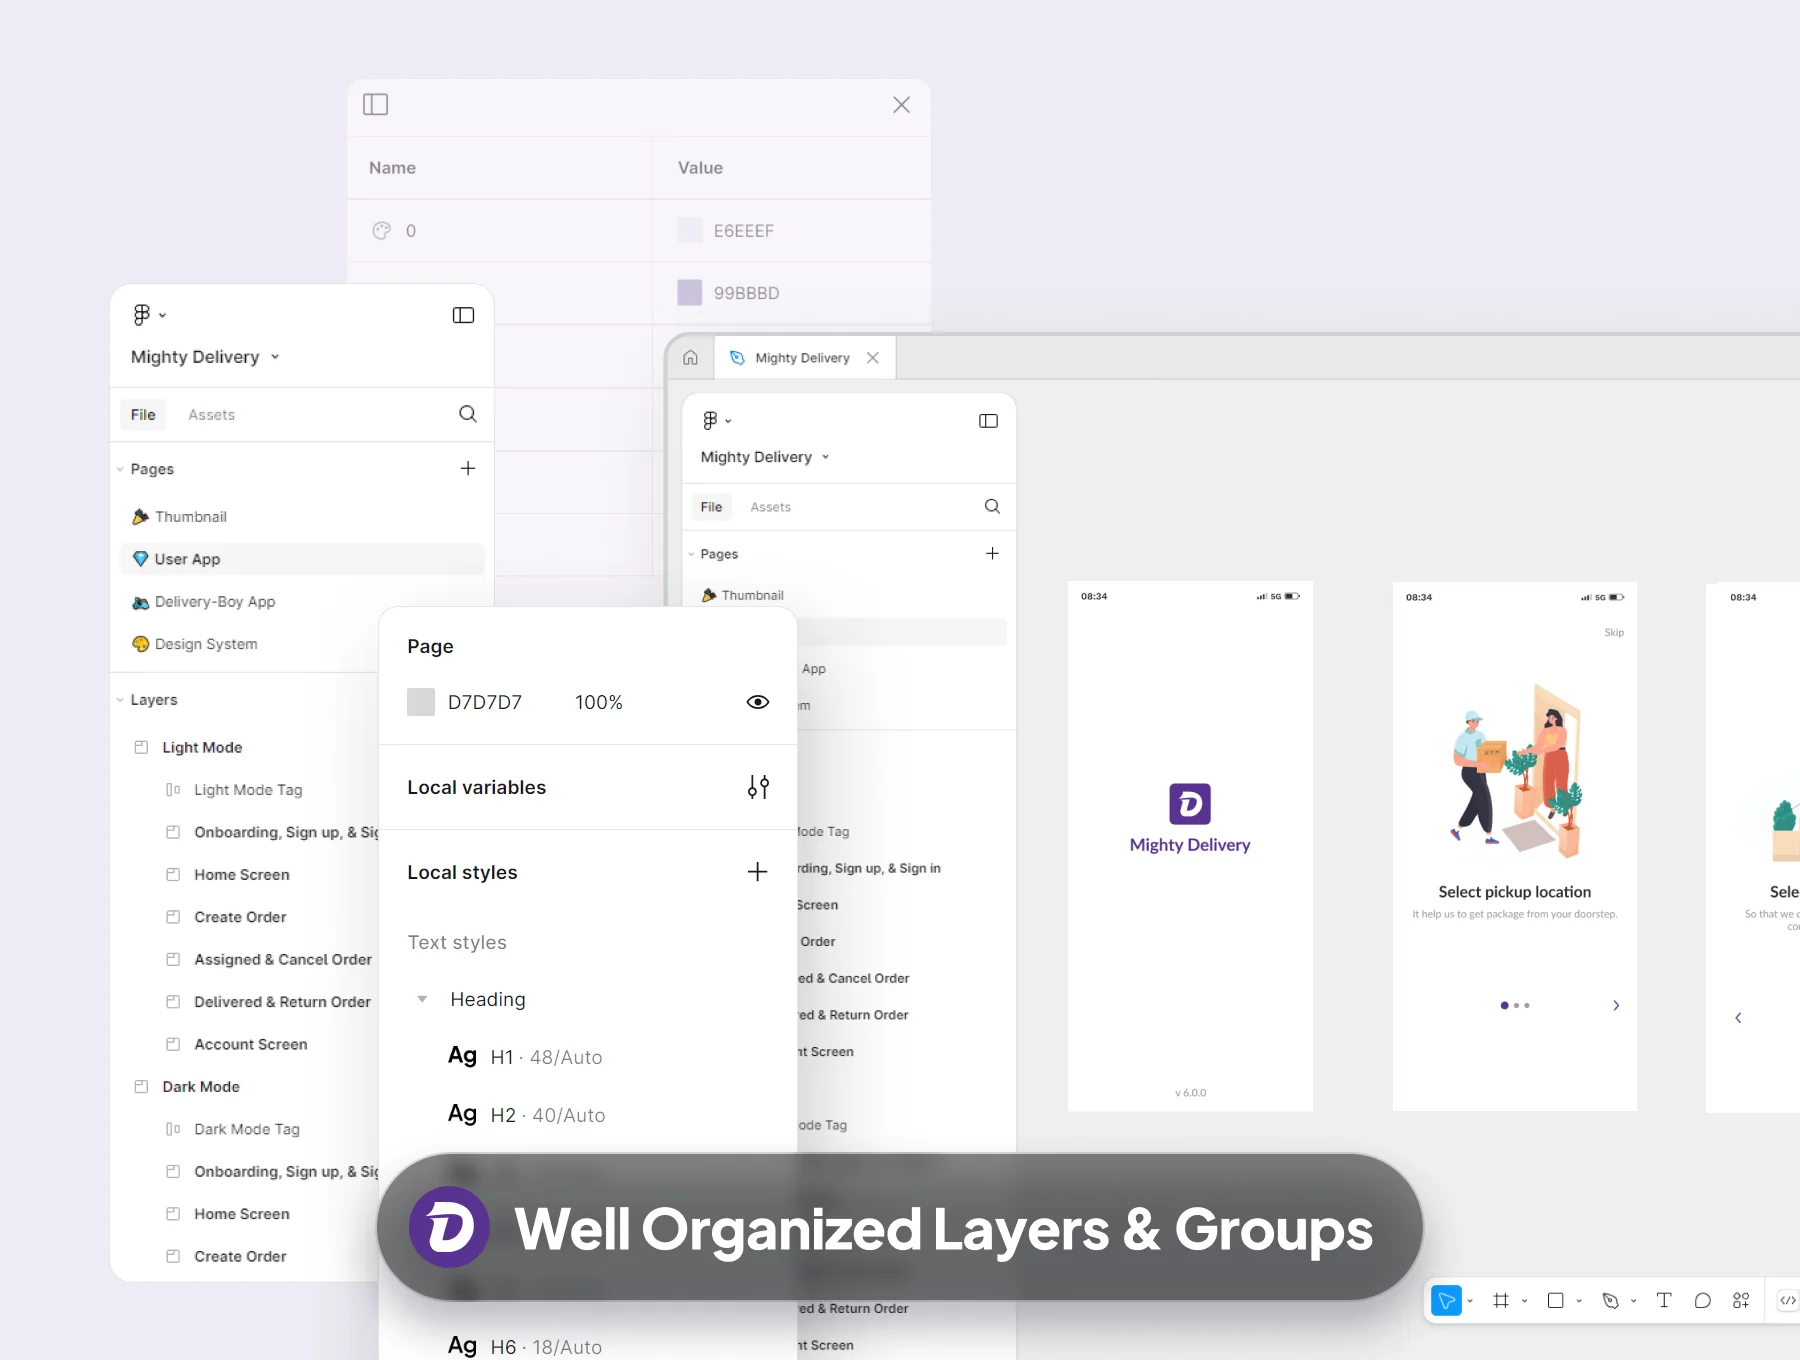Screen dimensions: 1800x1360
Task: Open Pen tool options dropdown arrow
Action: [x=1633, y=1301]
